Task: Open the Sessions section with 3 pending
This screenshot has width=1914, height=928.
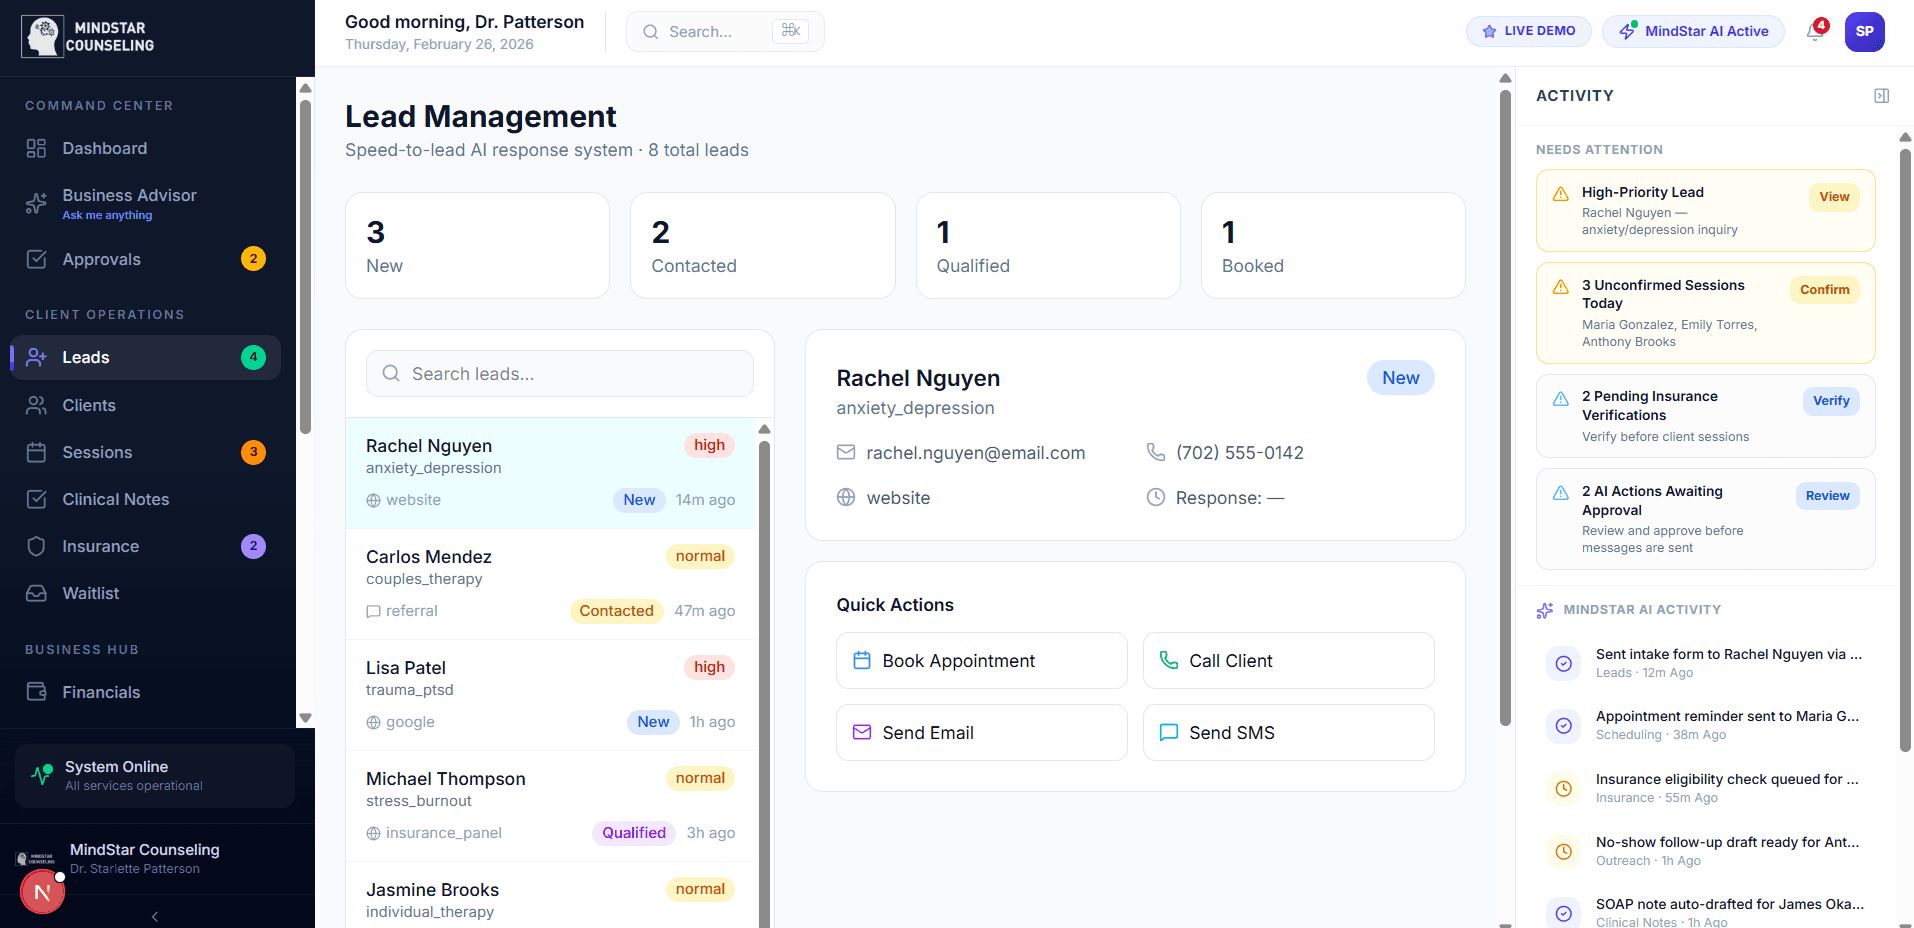Action: pyautogui.click(x=98, y=452)
